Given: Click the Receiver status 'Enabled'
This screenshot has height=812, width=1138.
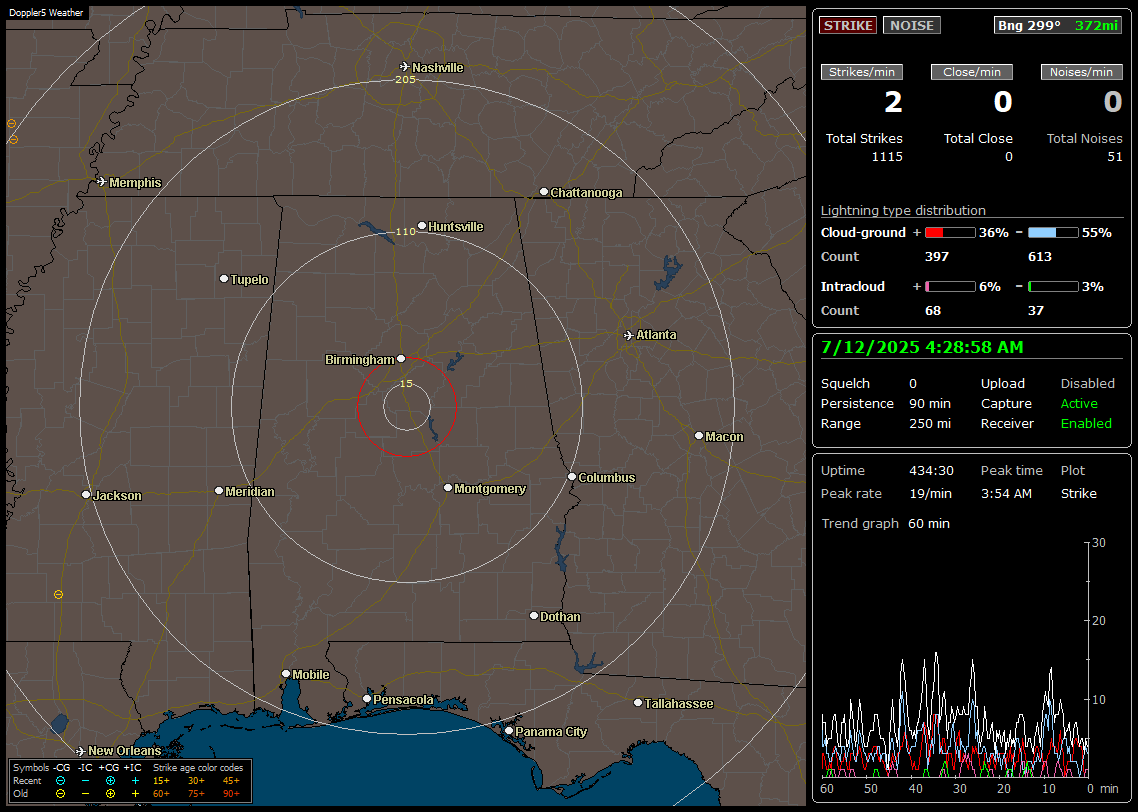Looking at the screenshot, I should coord(1086,423).
